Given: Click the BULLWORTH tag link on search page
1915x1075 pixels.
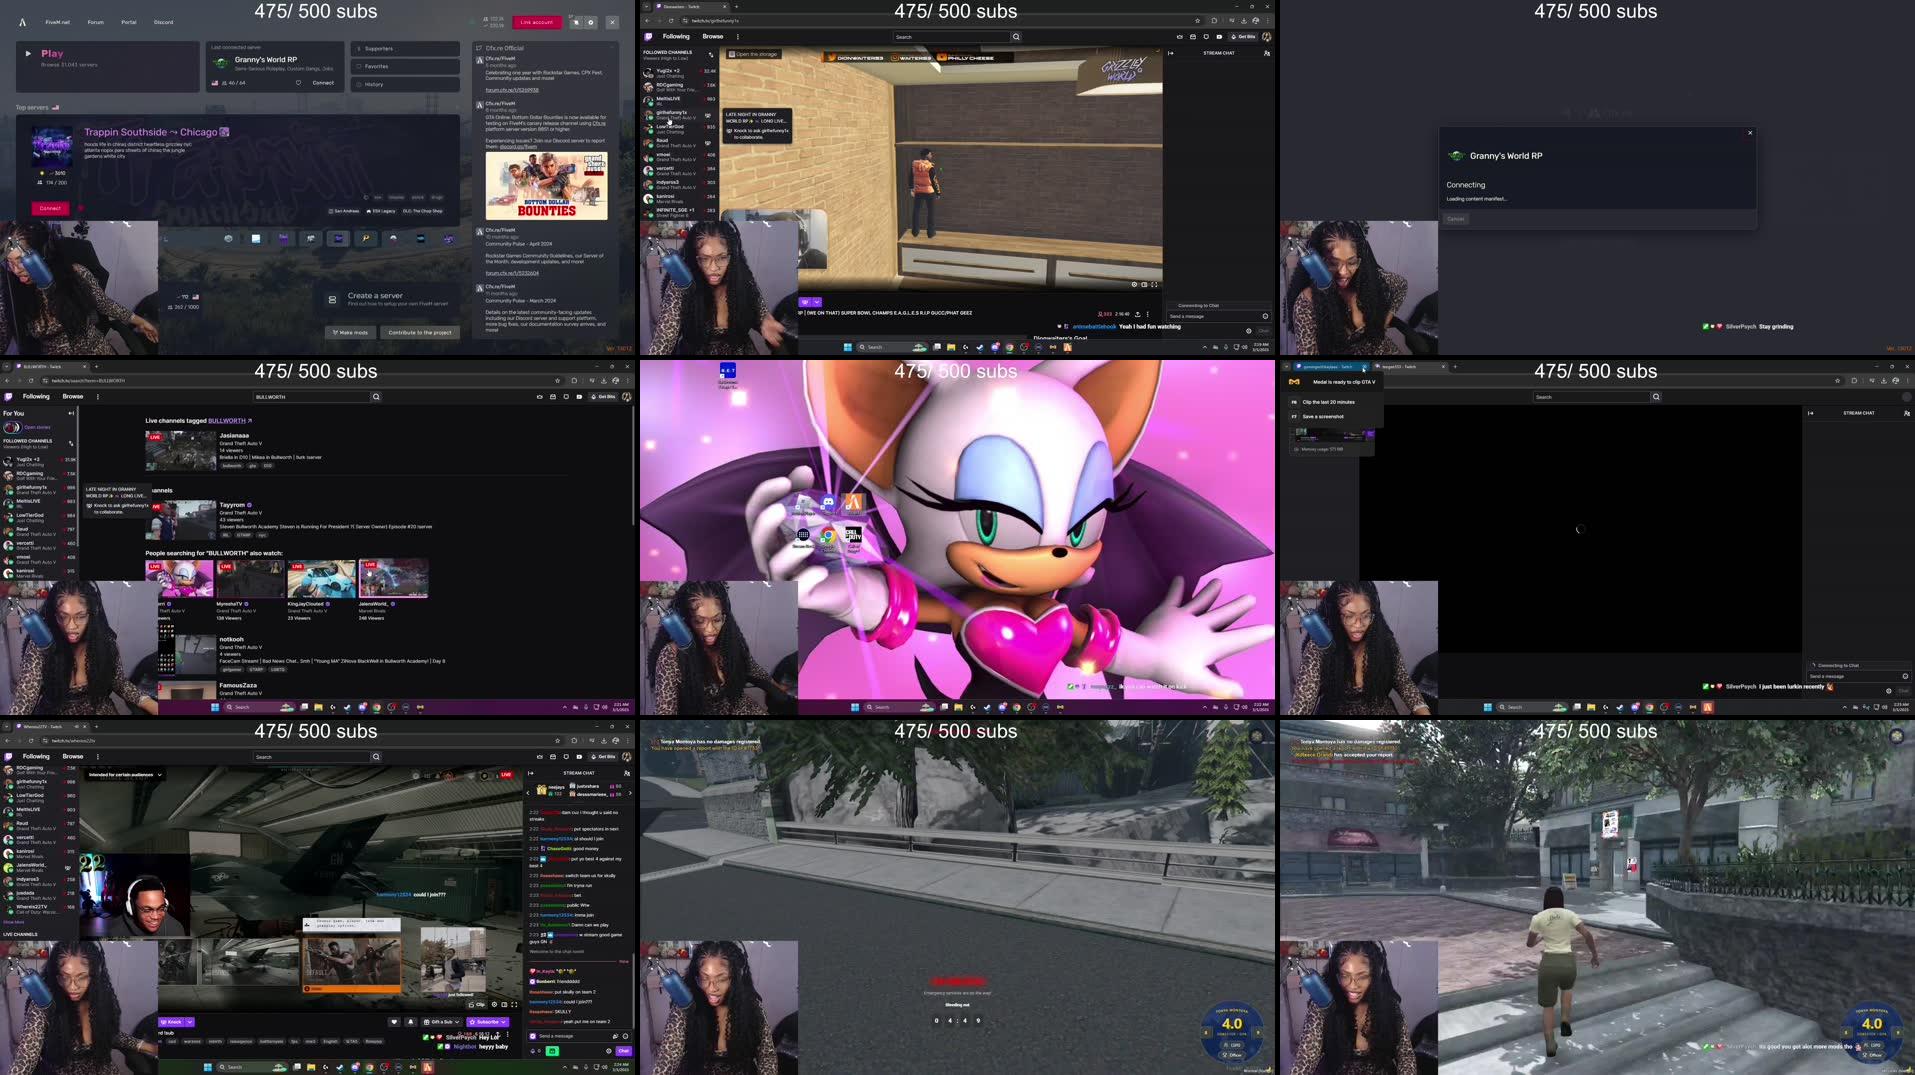Looking at the screenshot, I should click(x=229, y=421).
